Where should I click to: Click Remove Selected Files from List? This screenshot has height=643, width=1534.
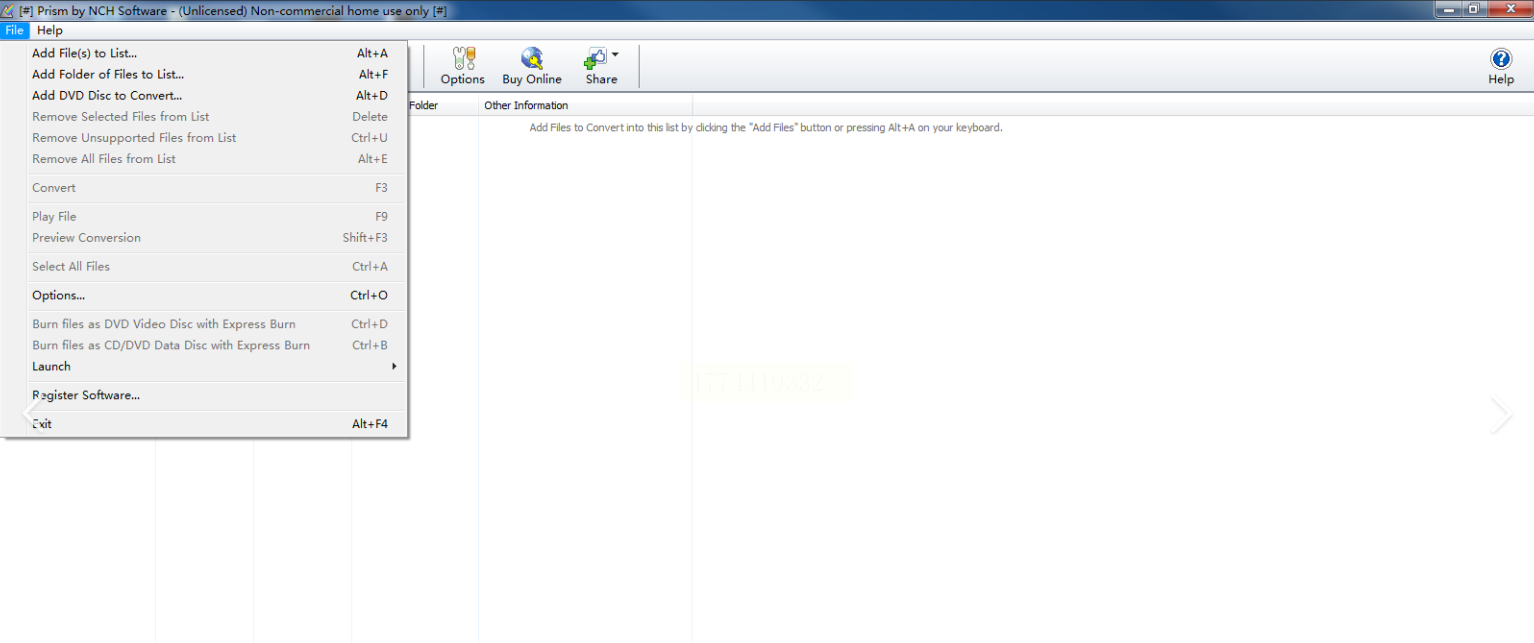pos(205,117)
